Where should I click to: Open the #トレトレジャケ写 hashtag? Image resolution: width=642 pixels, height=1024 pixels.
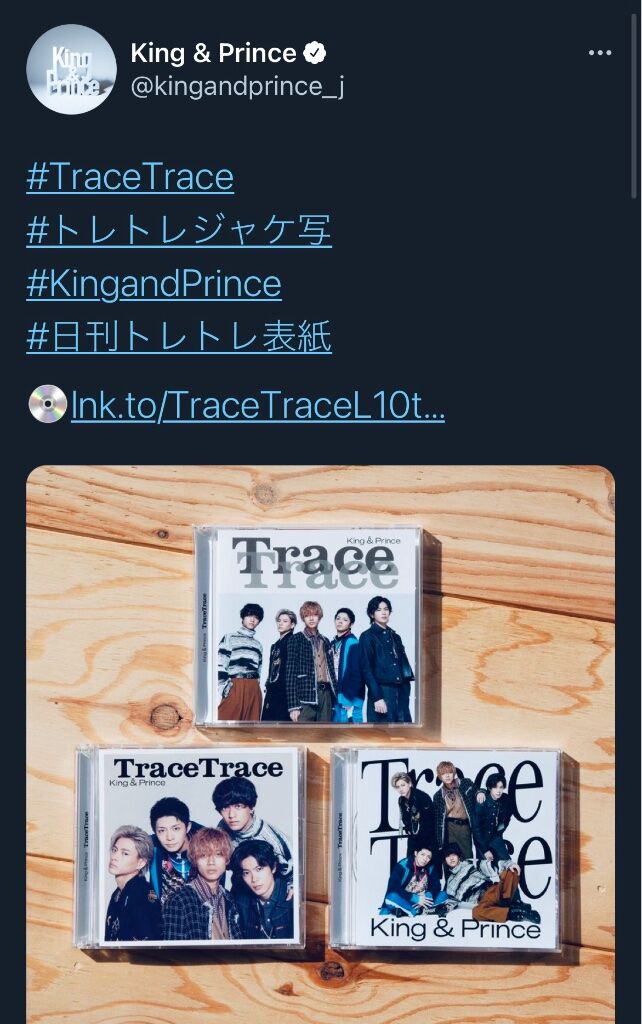[179, 231]
